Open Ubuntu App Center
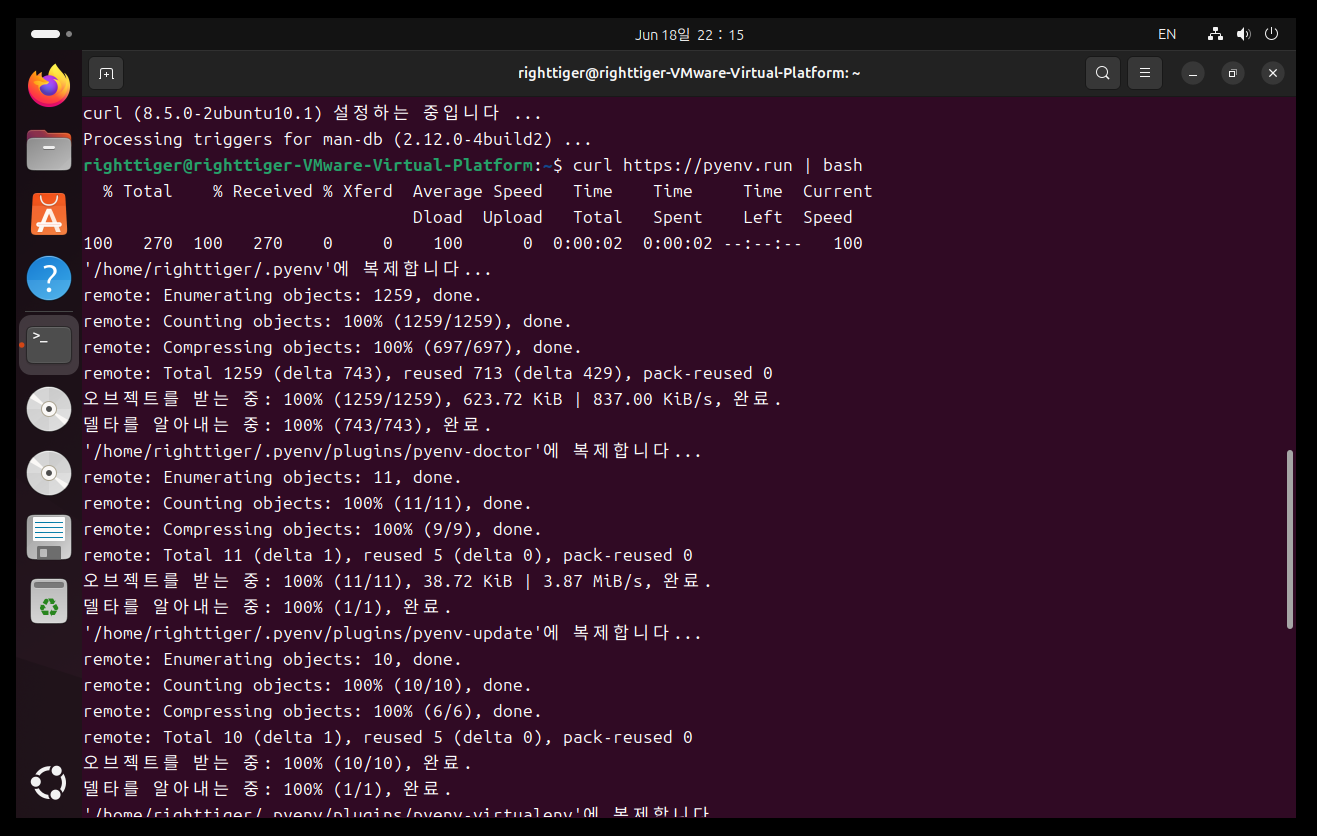1317x836 pixels. (x=49, y=214)
